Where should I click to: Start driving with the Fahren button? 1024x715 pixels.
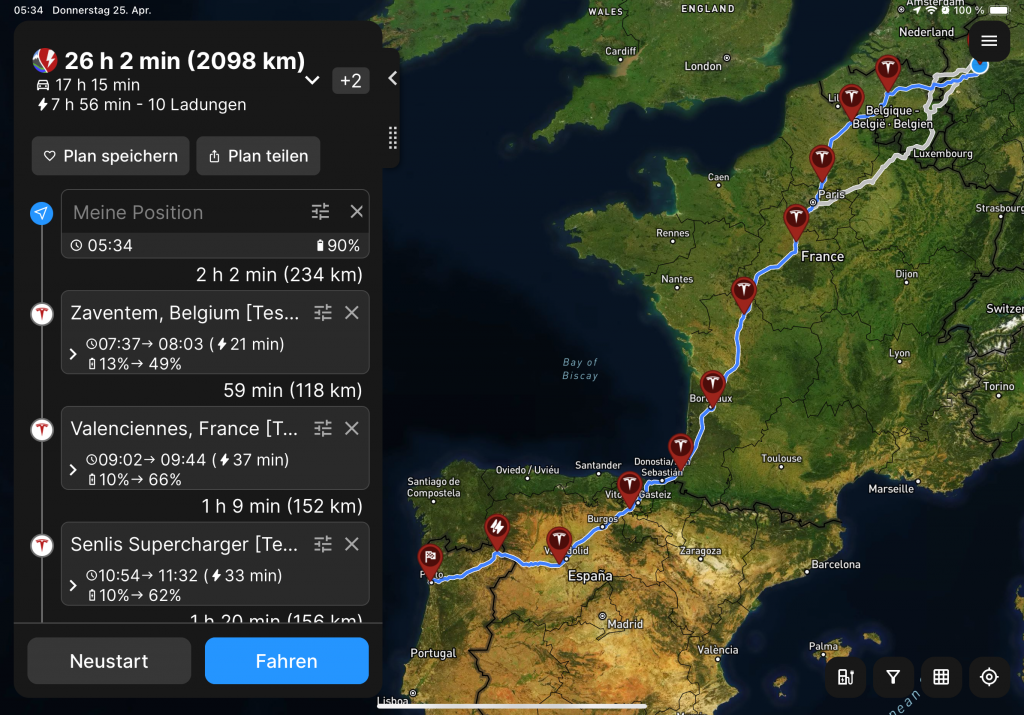click(x=287, y=661)
